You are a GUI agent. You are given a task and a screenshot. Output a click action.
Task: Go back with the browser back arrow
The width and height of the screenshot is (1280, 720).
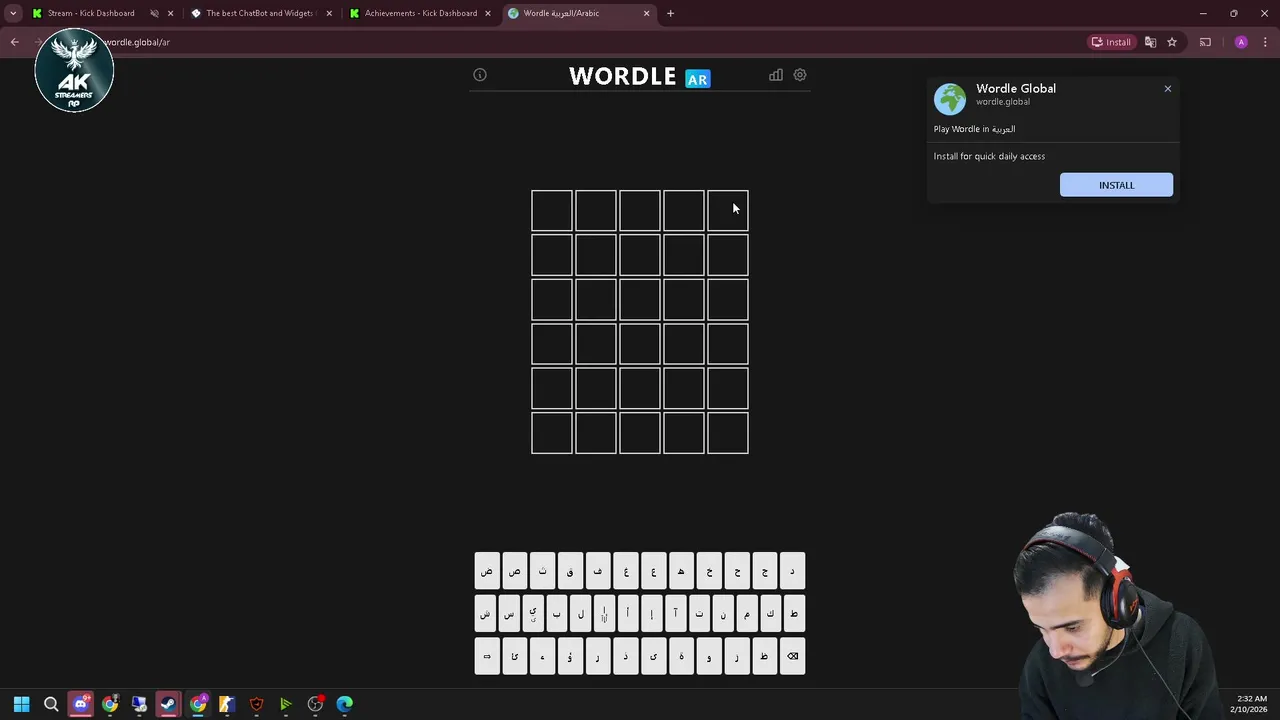tap(15, 42)
